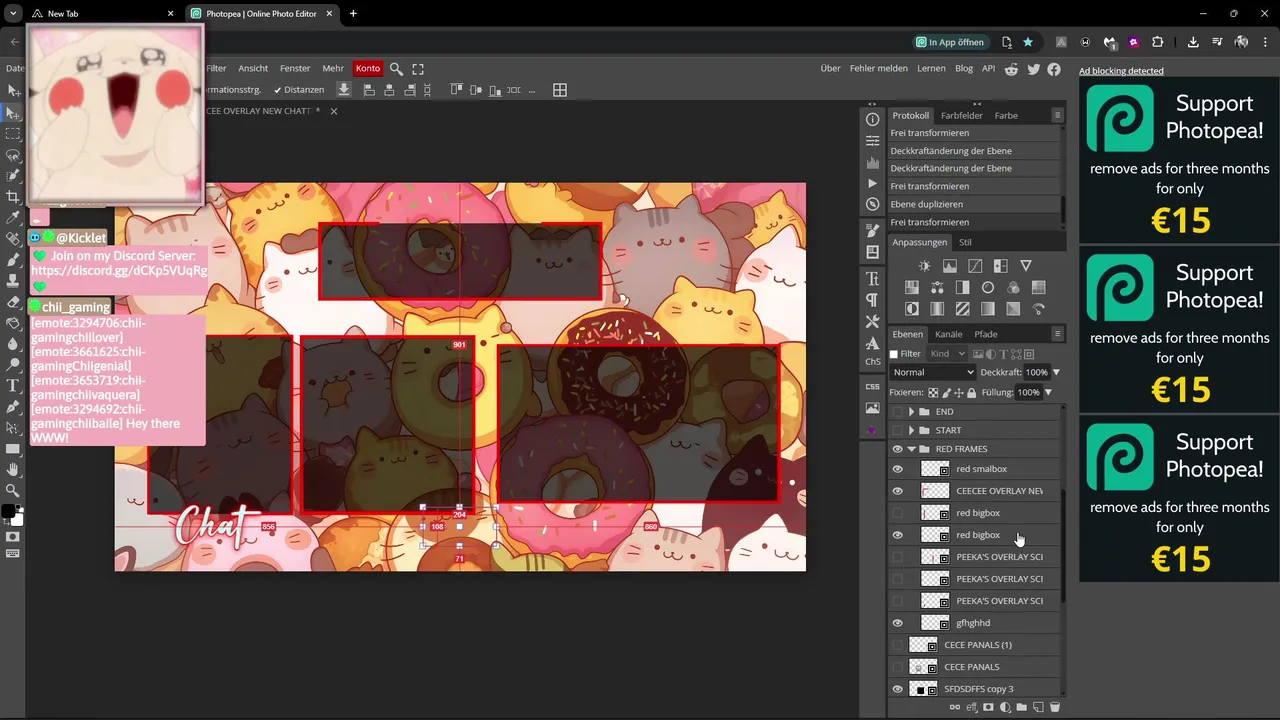Switch to the Stil tab
Screen dimensions: 1280x720
[x=965, y=242]
